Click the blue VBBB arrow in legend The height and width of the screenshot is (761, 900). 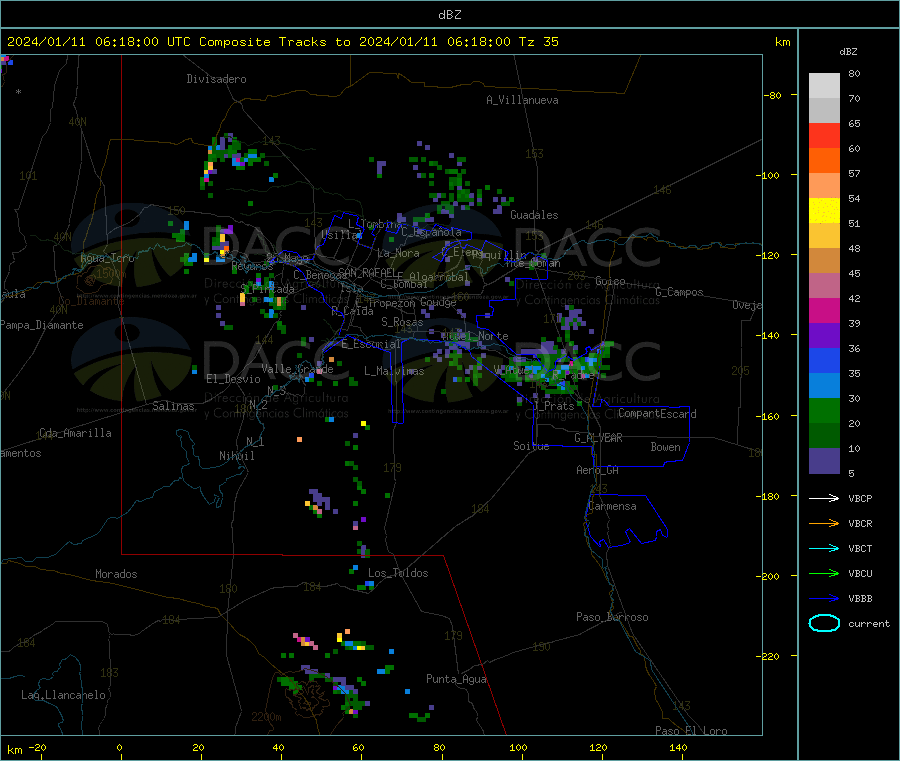(824, 598)
